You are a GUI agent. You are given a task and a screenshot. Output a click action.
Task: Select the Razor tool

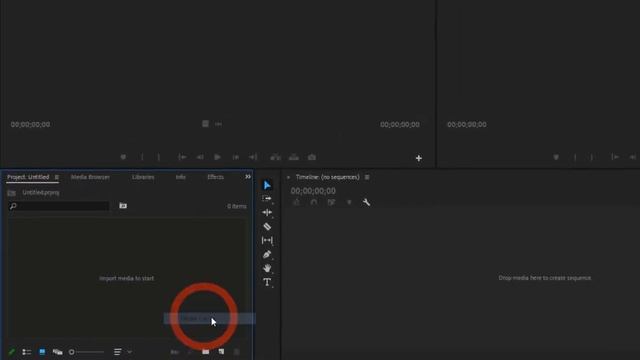pyautogui.click(x=267, y=227)
